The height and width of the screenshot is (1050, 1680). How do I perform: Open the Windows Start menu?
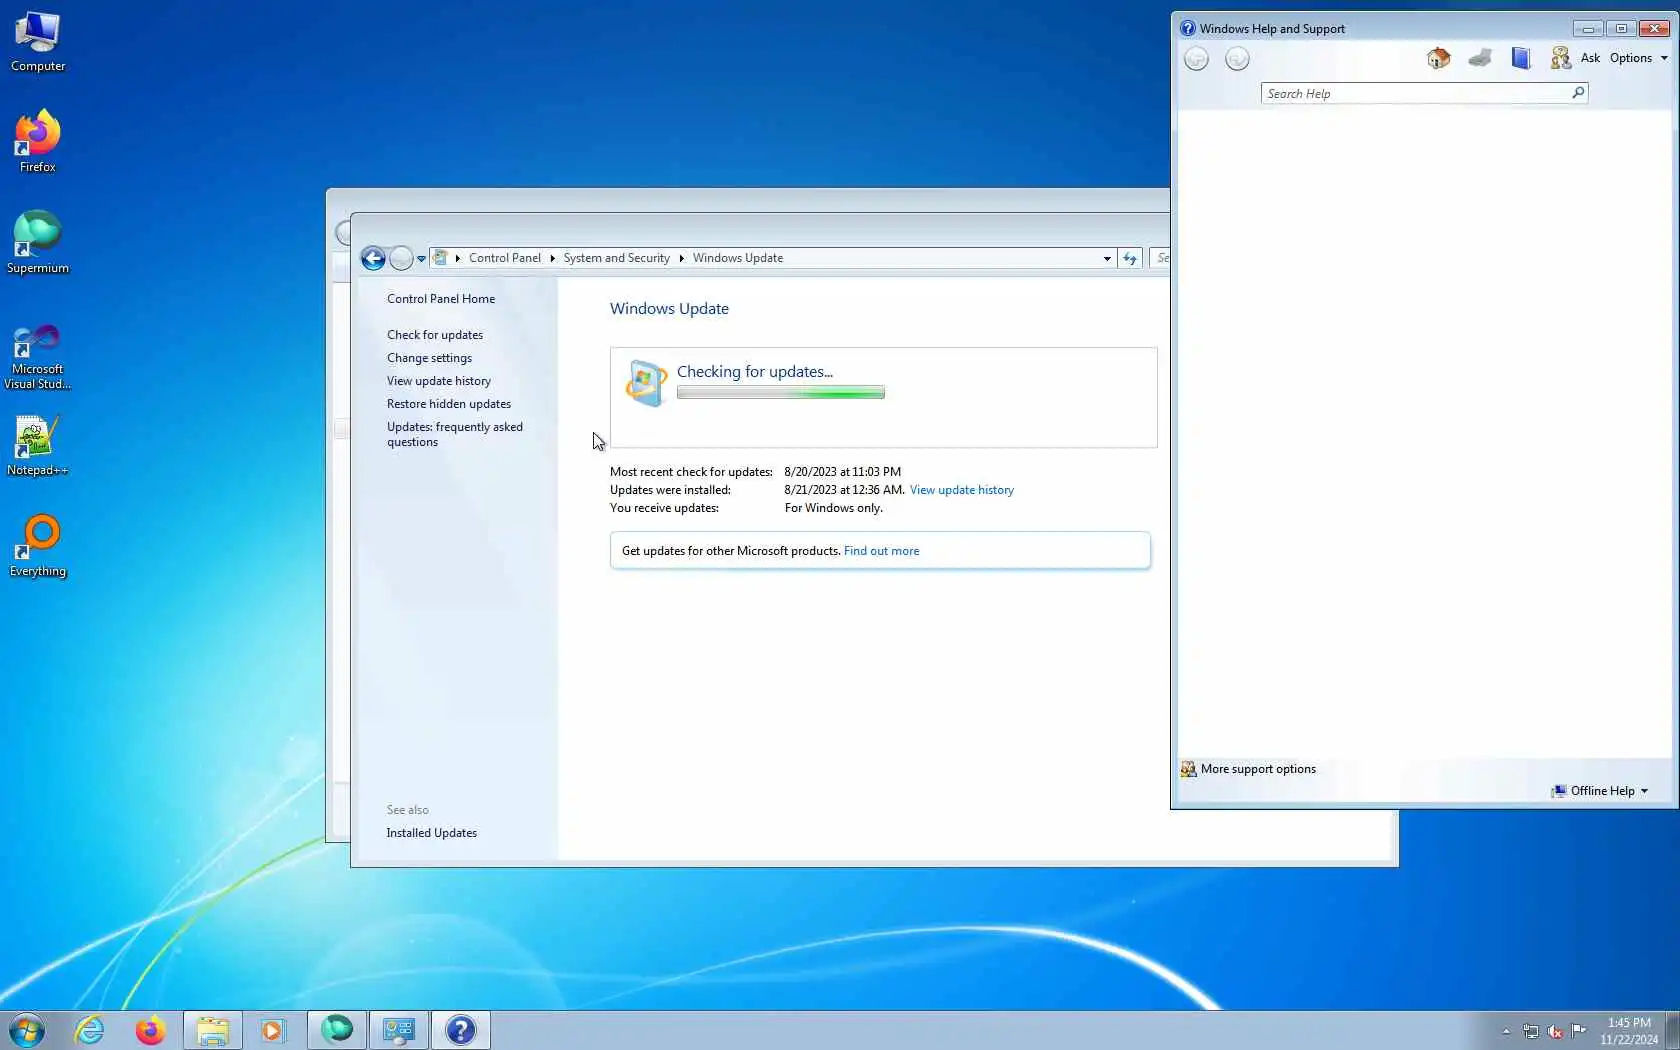(x=27, y=1030)
